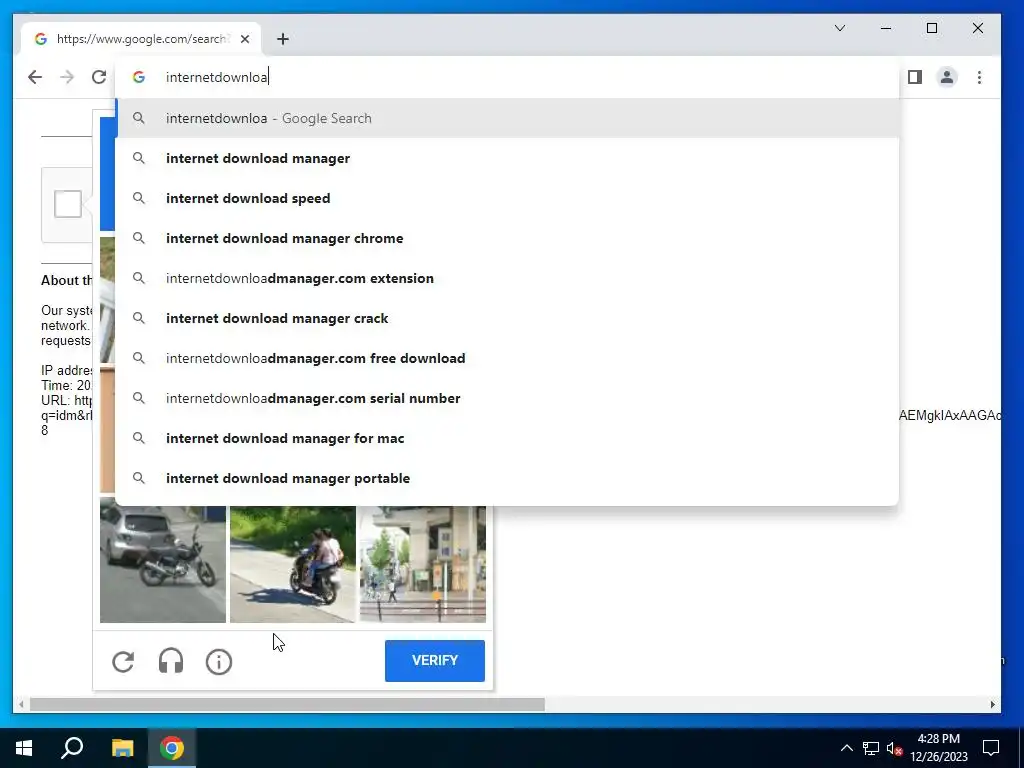Click the horizontal scrollbar thumb
The height and width of the screenshot is (768, 1024).
click(287, 705)
